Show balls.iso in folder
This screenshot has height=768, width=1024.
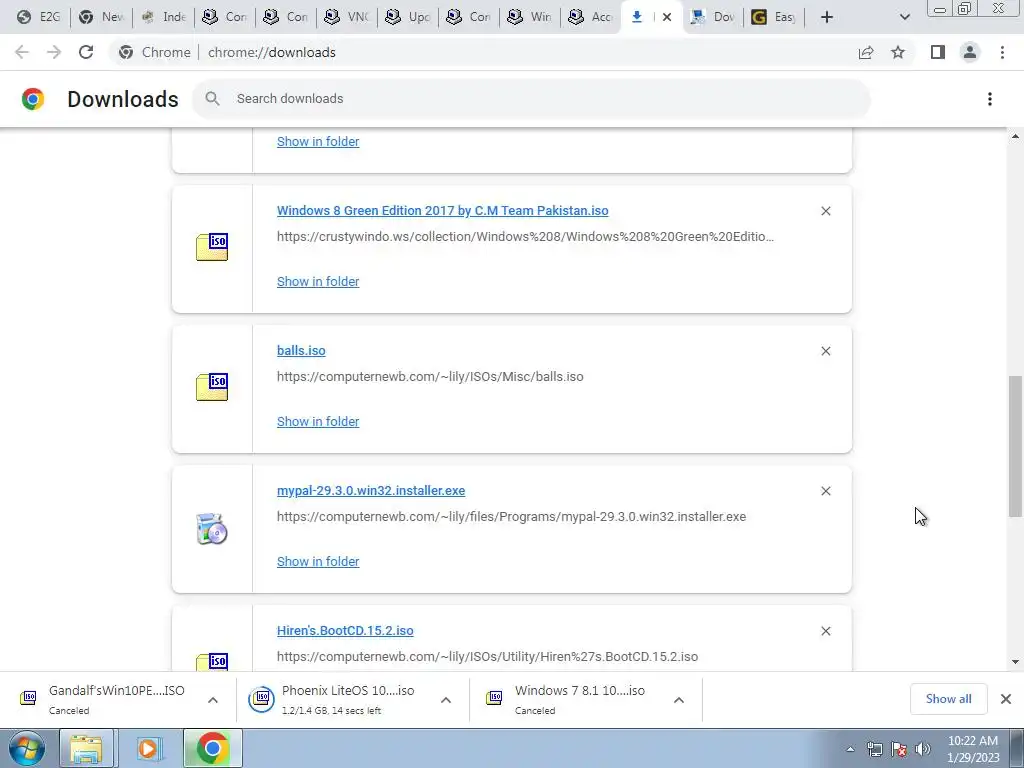coord(318,421)
